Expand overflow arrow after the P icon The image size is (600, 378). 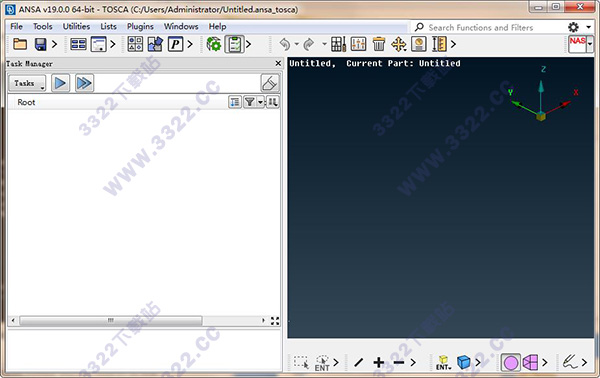(x=190, y=44)
